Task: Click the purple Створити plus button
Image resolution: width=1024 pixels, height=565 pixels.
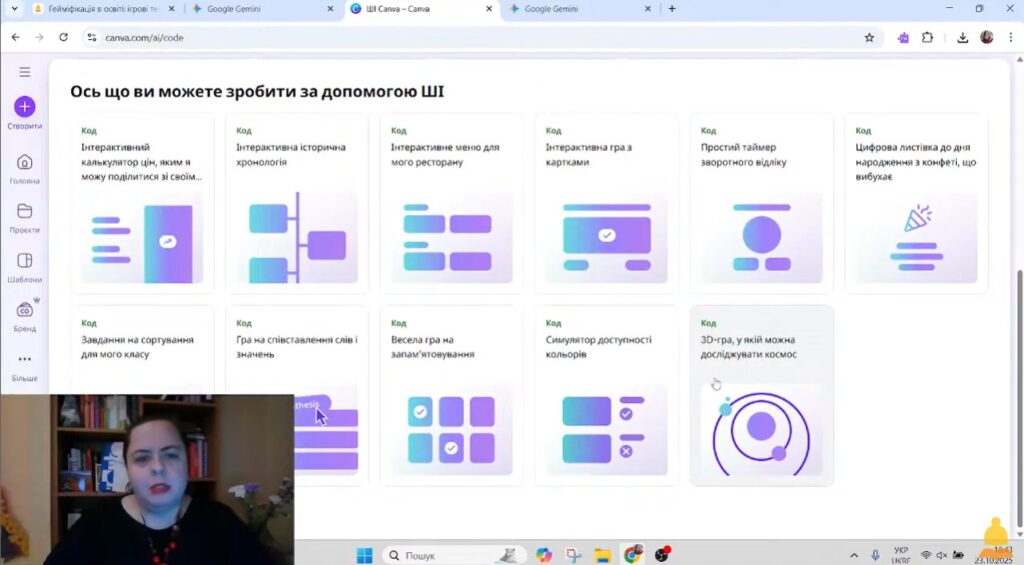Action: [x=24, y=107]
